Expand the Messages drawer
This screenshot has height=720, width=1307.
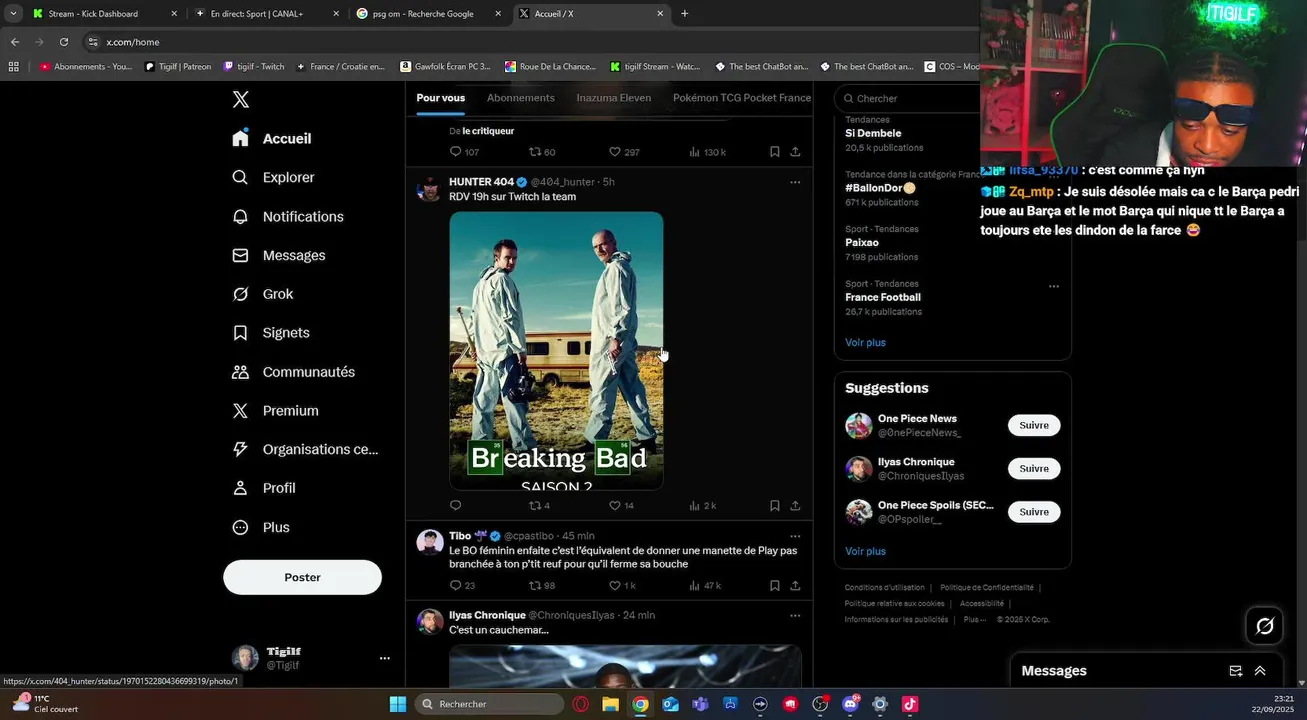pos(1260,671)
